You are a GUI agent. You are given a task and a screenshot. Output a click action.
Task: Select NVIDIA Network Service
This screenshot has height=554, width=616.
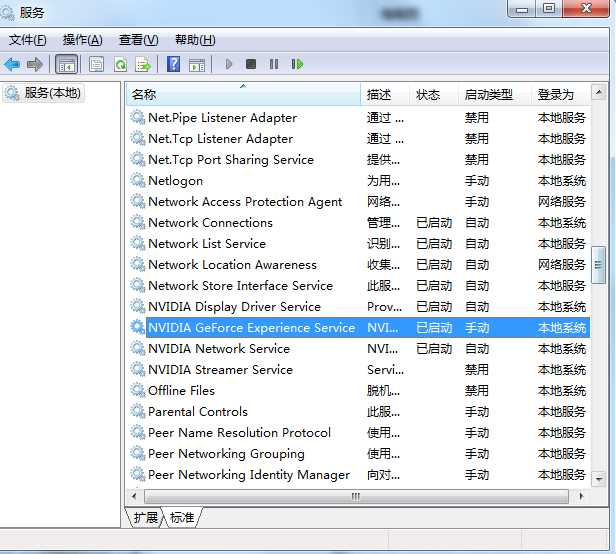(219, 349)
